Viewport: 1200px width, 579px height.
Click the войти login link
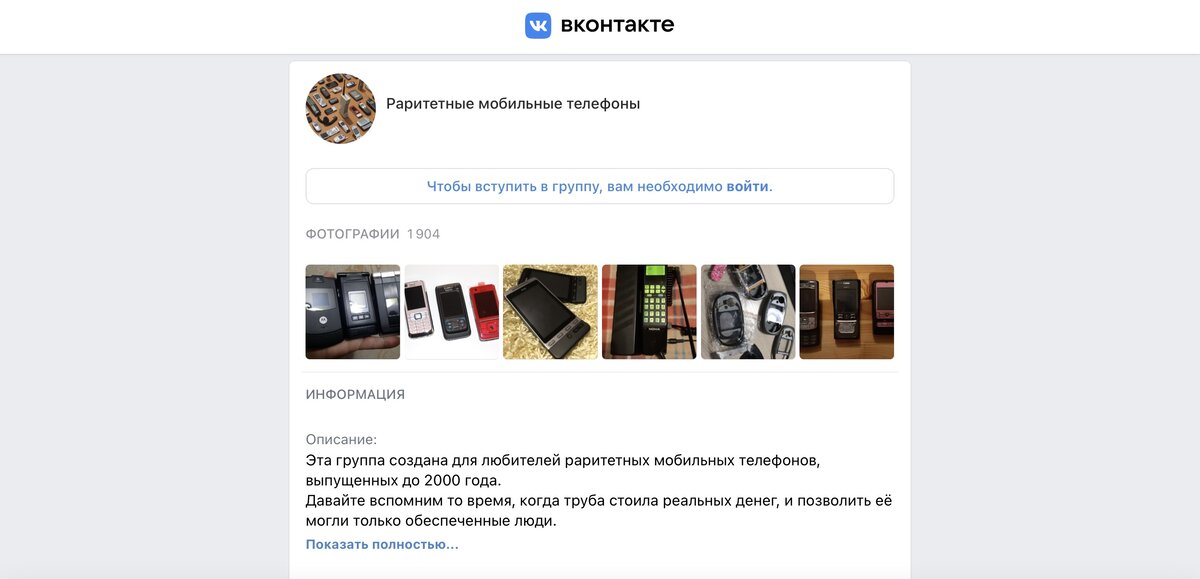pos(748,186)
